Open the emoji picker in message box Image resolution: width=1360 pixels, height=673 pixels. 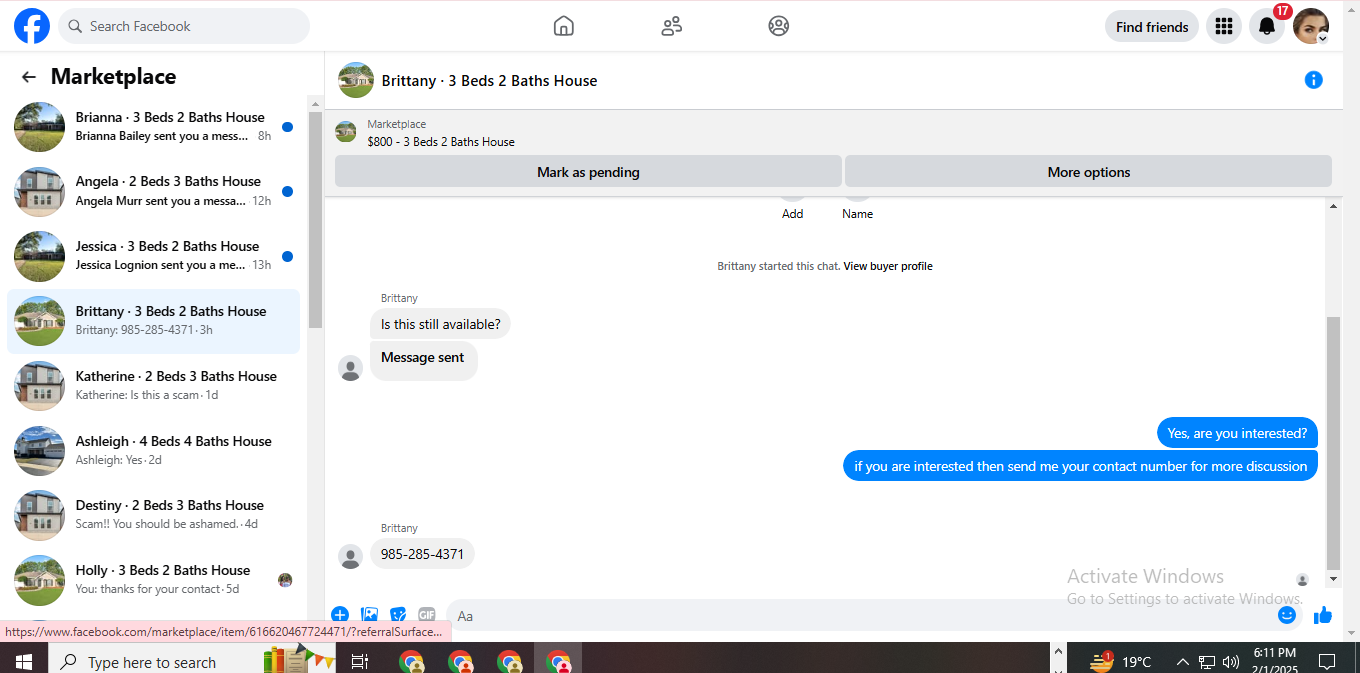(x=1287, y=615)
